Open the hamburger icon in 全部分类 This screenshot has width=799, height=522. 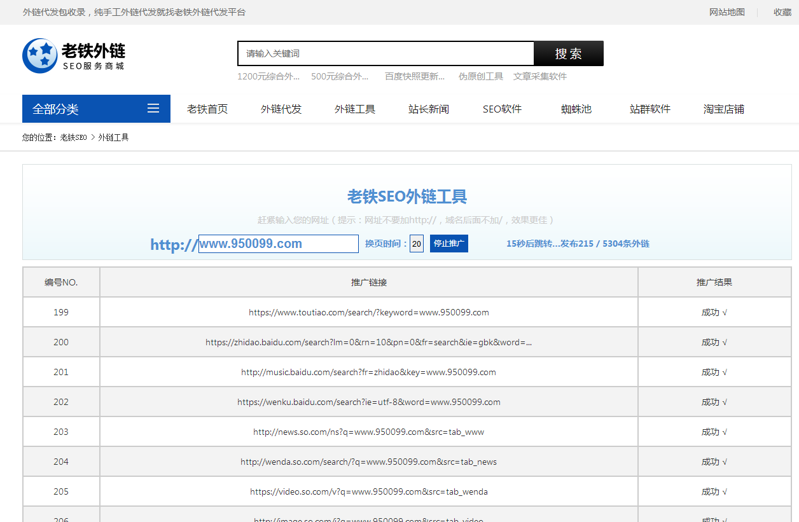[x=153, y=108]
